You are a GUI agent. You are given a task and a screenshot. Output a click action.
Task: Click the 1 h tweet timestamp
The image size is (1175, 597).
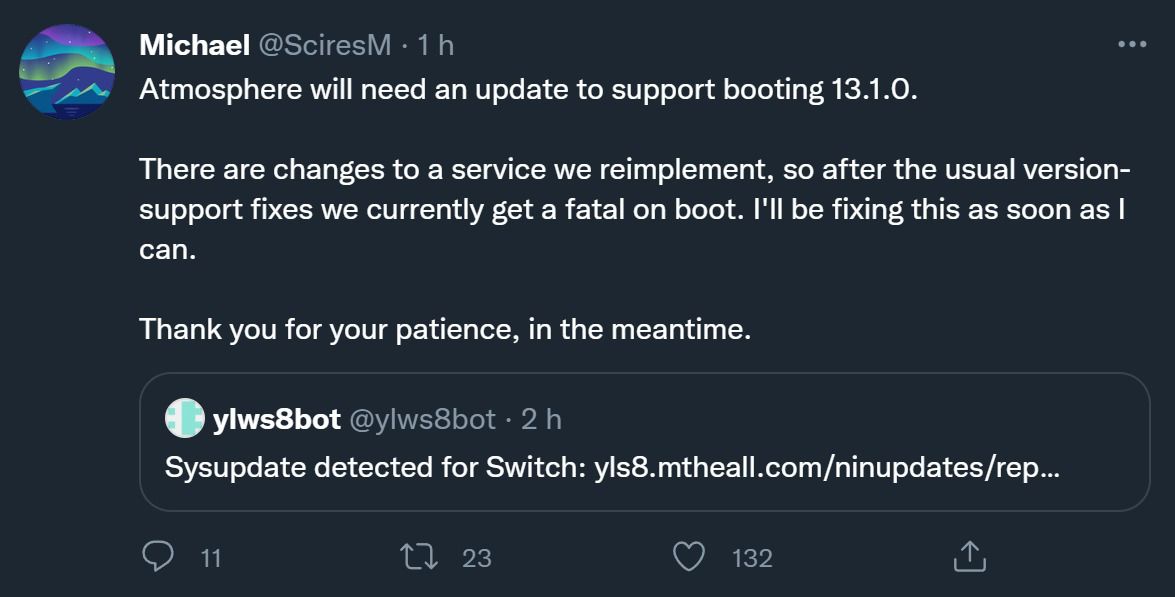coord(434,45)
